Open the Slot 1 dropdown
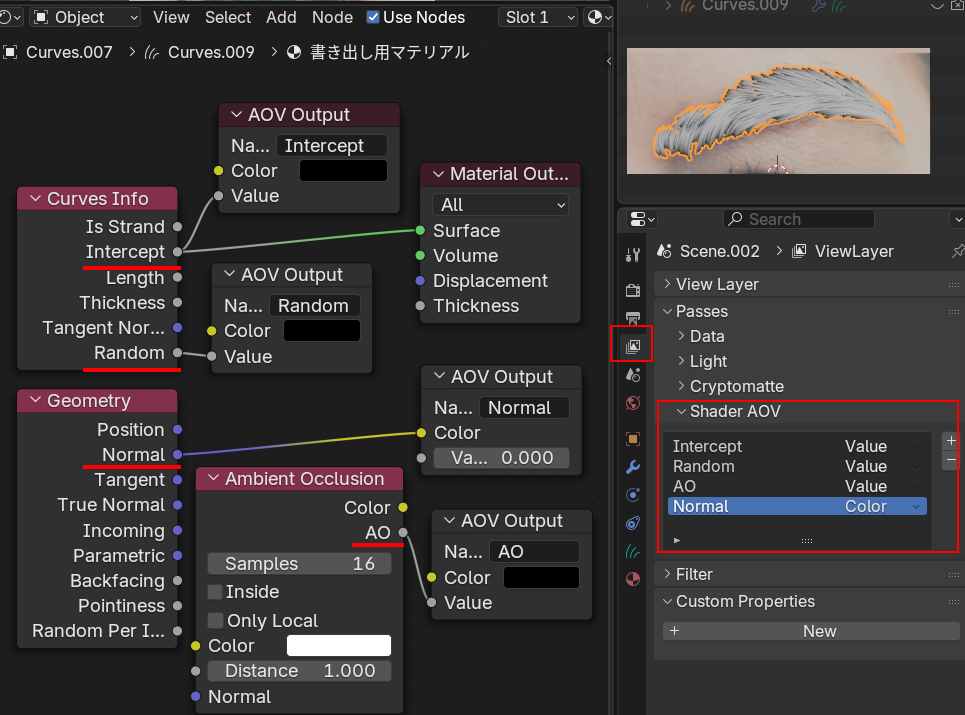965x715 pixels. pyautogui.click(x=539, y=17)
